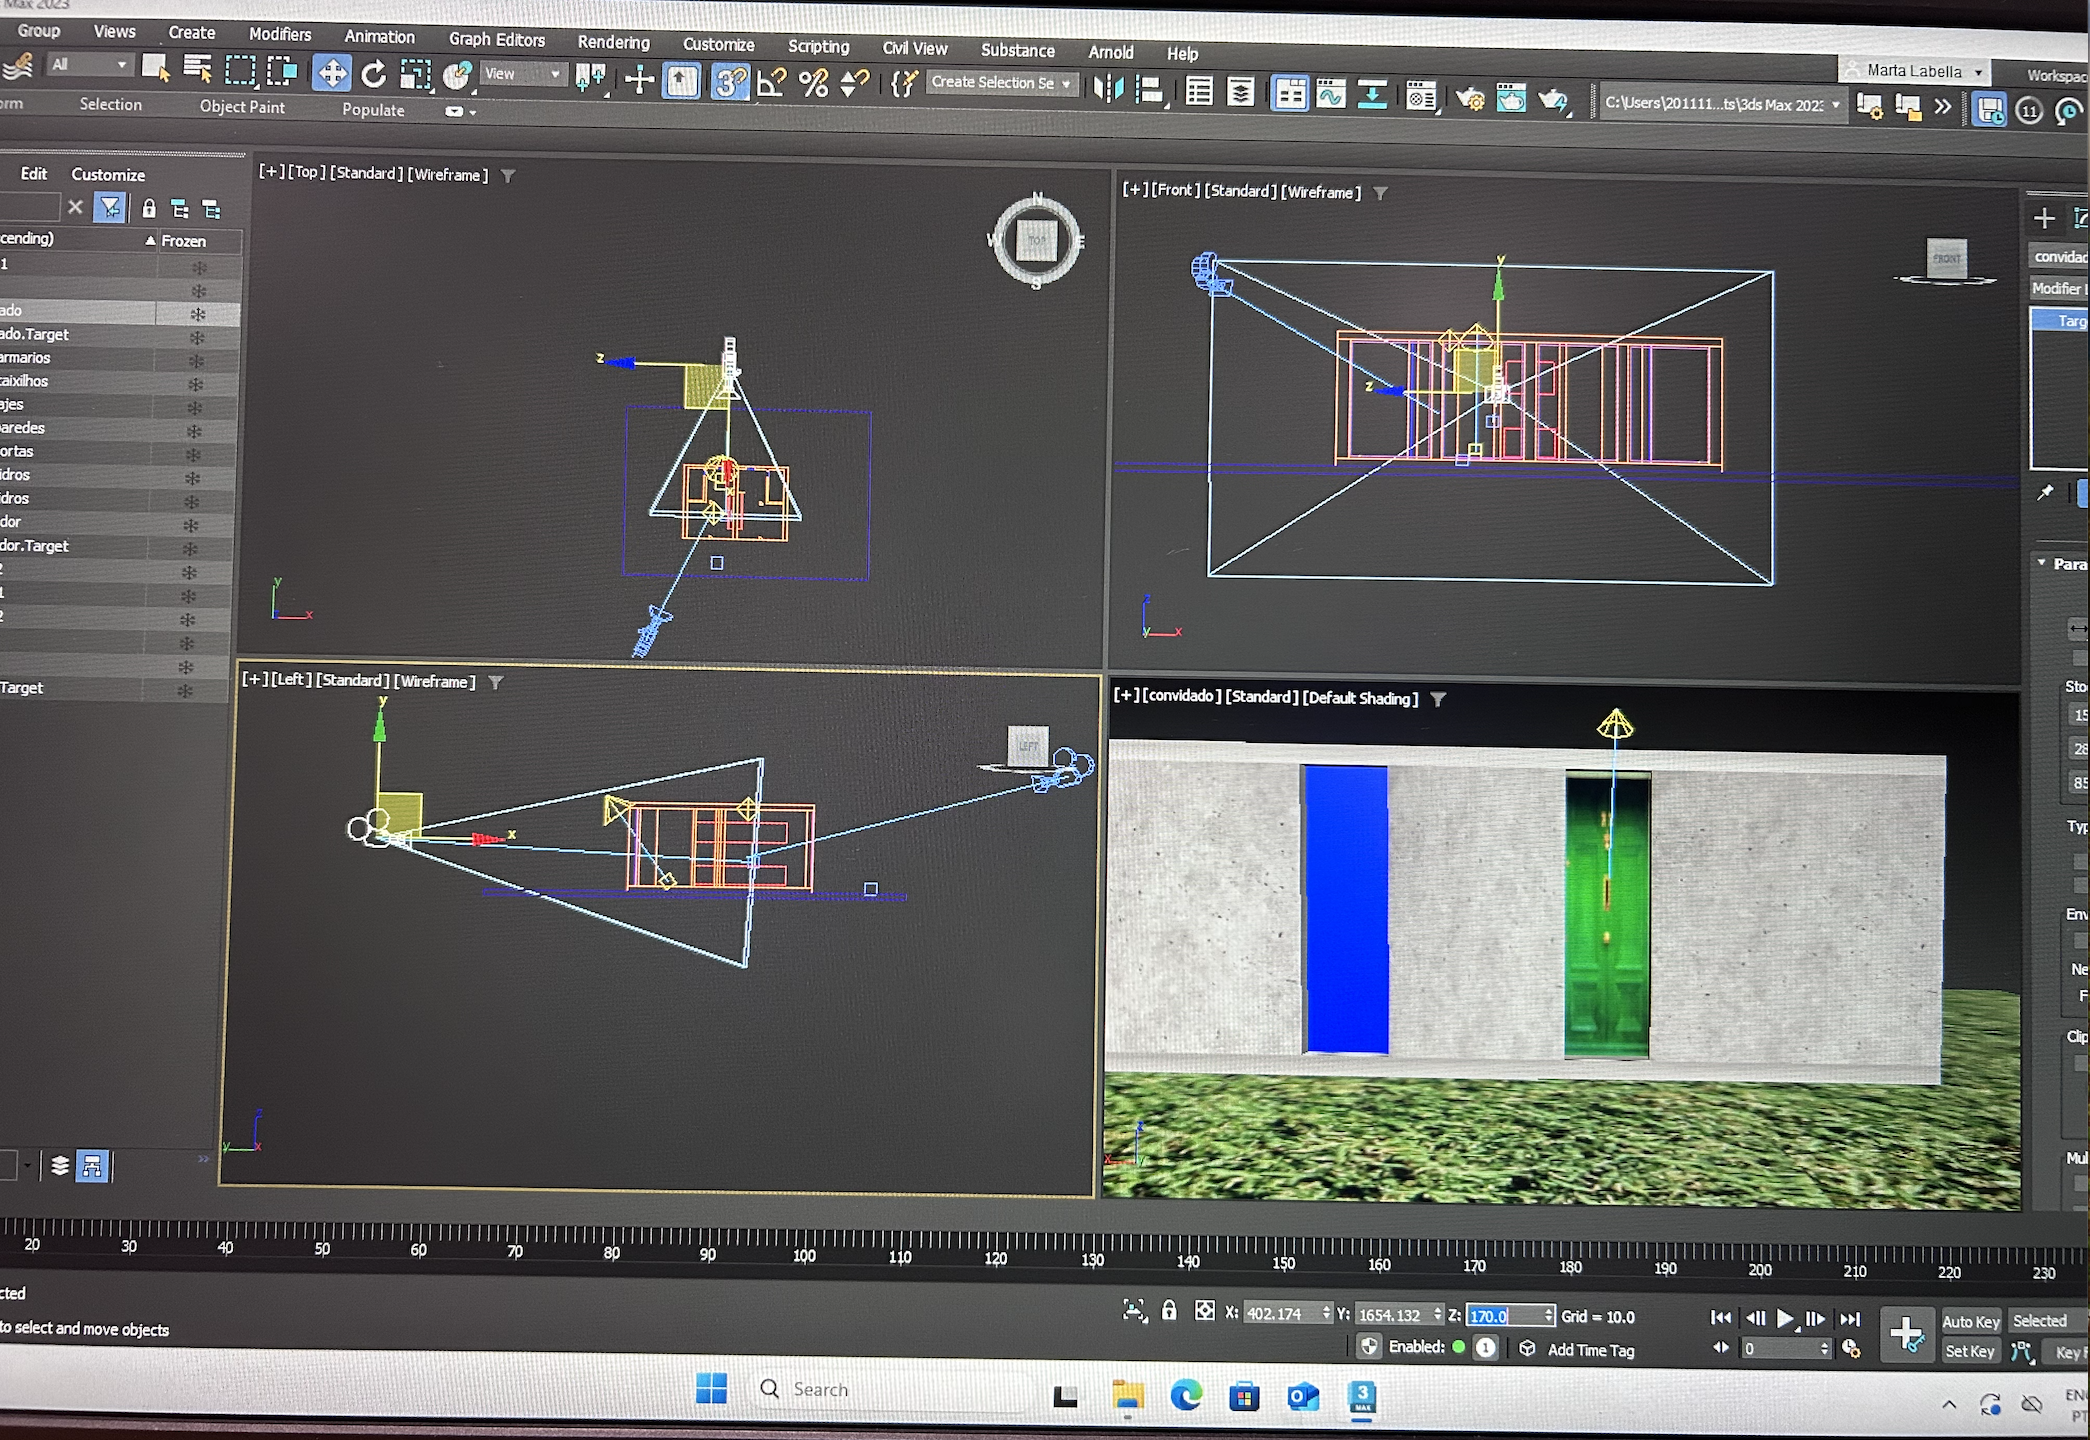Click the Set Key button
Viewport: 2090px width, 1440px height.
[x=1969, y=1351]
